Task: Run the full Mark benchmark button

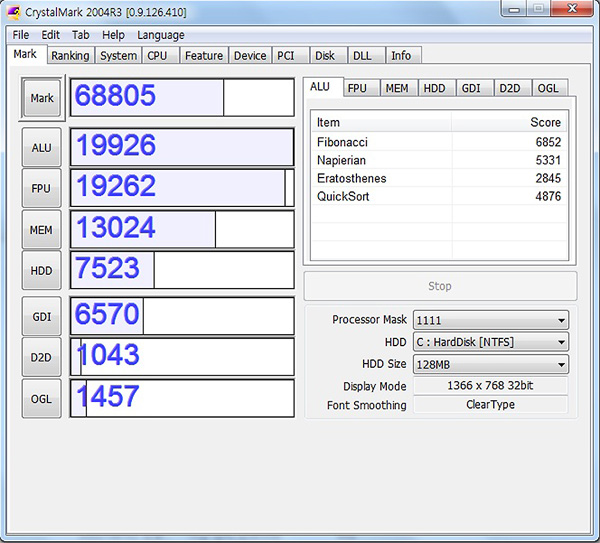Action: [42, 98]
